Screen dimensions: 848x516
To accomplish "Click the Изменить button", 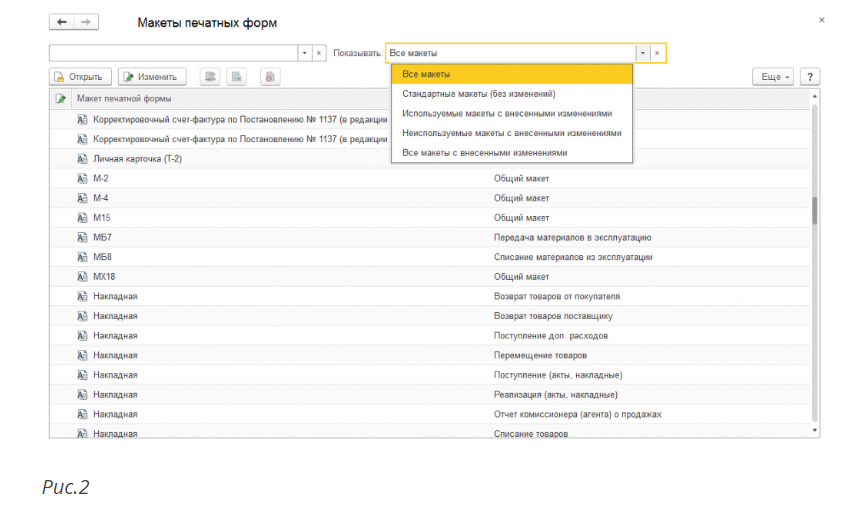I will [x=151, y=76].
